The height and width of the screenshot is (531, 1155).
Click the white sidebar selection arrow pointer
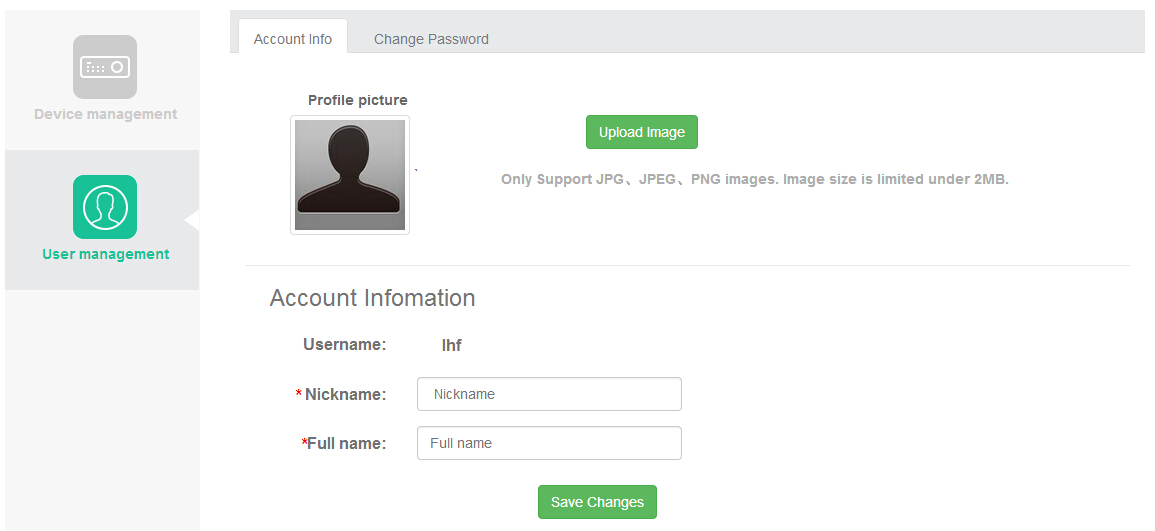click(x=193, y=220)
